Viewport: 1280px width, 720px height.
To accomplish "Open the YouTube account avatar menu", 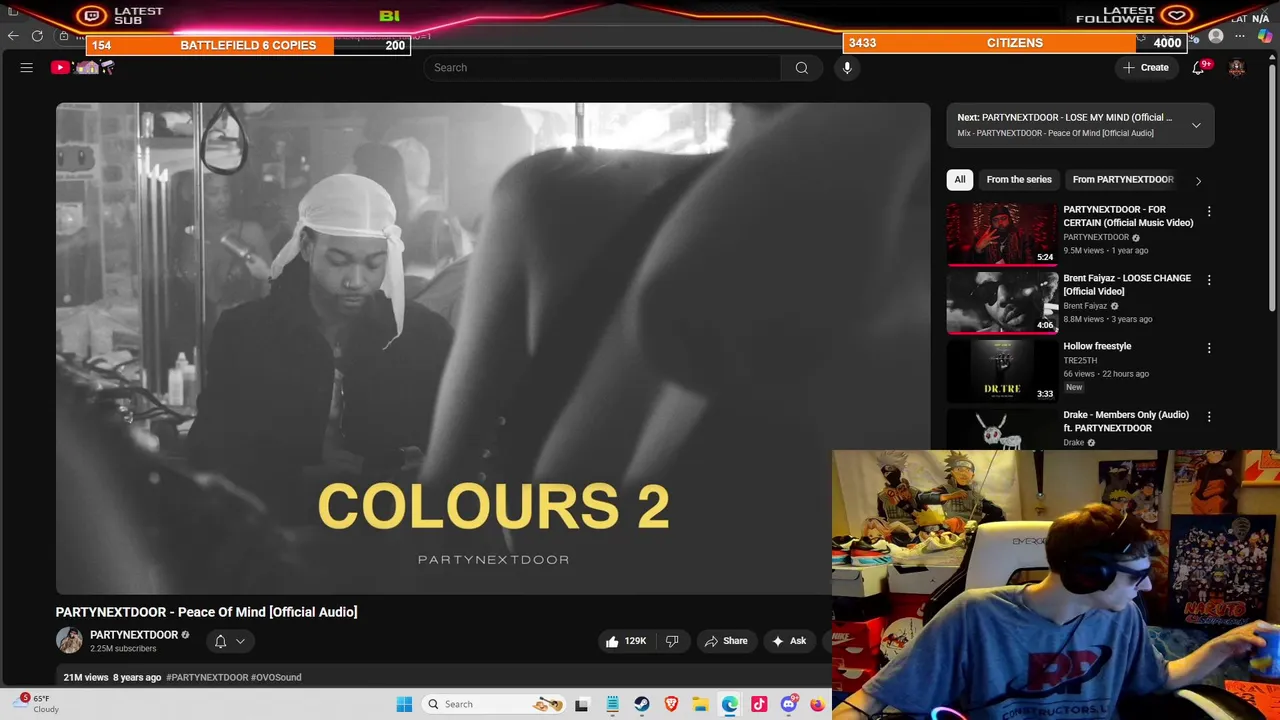I will (x=1237, y=67).
